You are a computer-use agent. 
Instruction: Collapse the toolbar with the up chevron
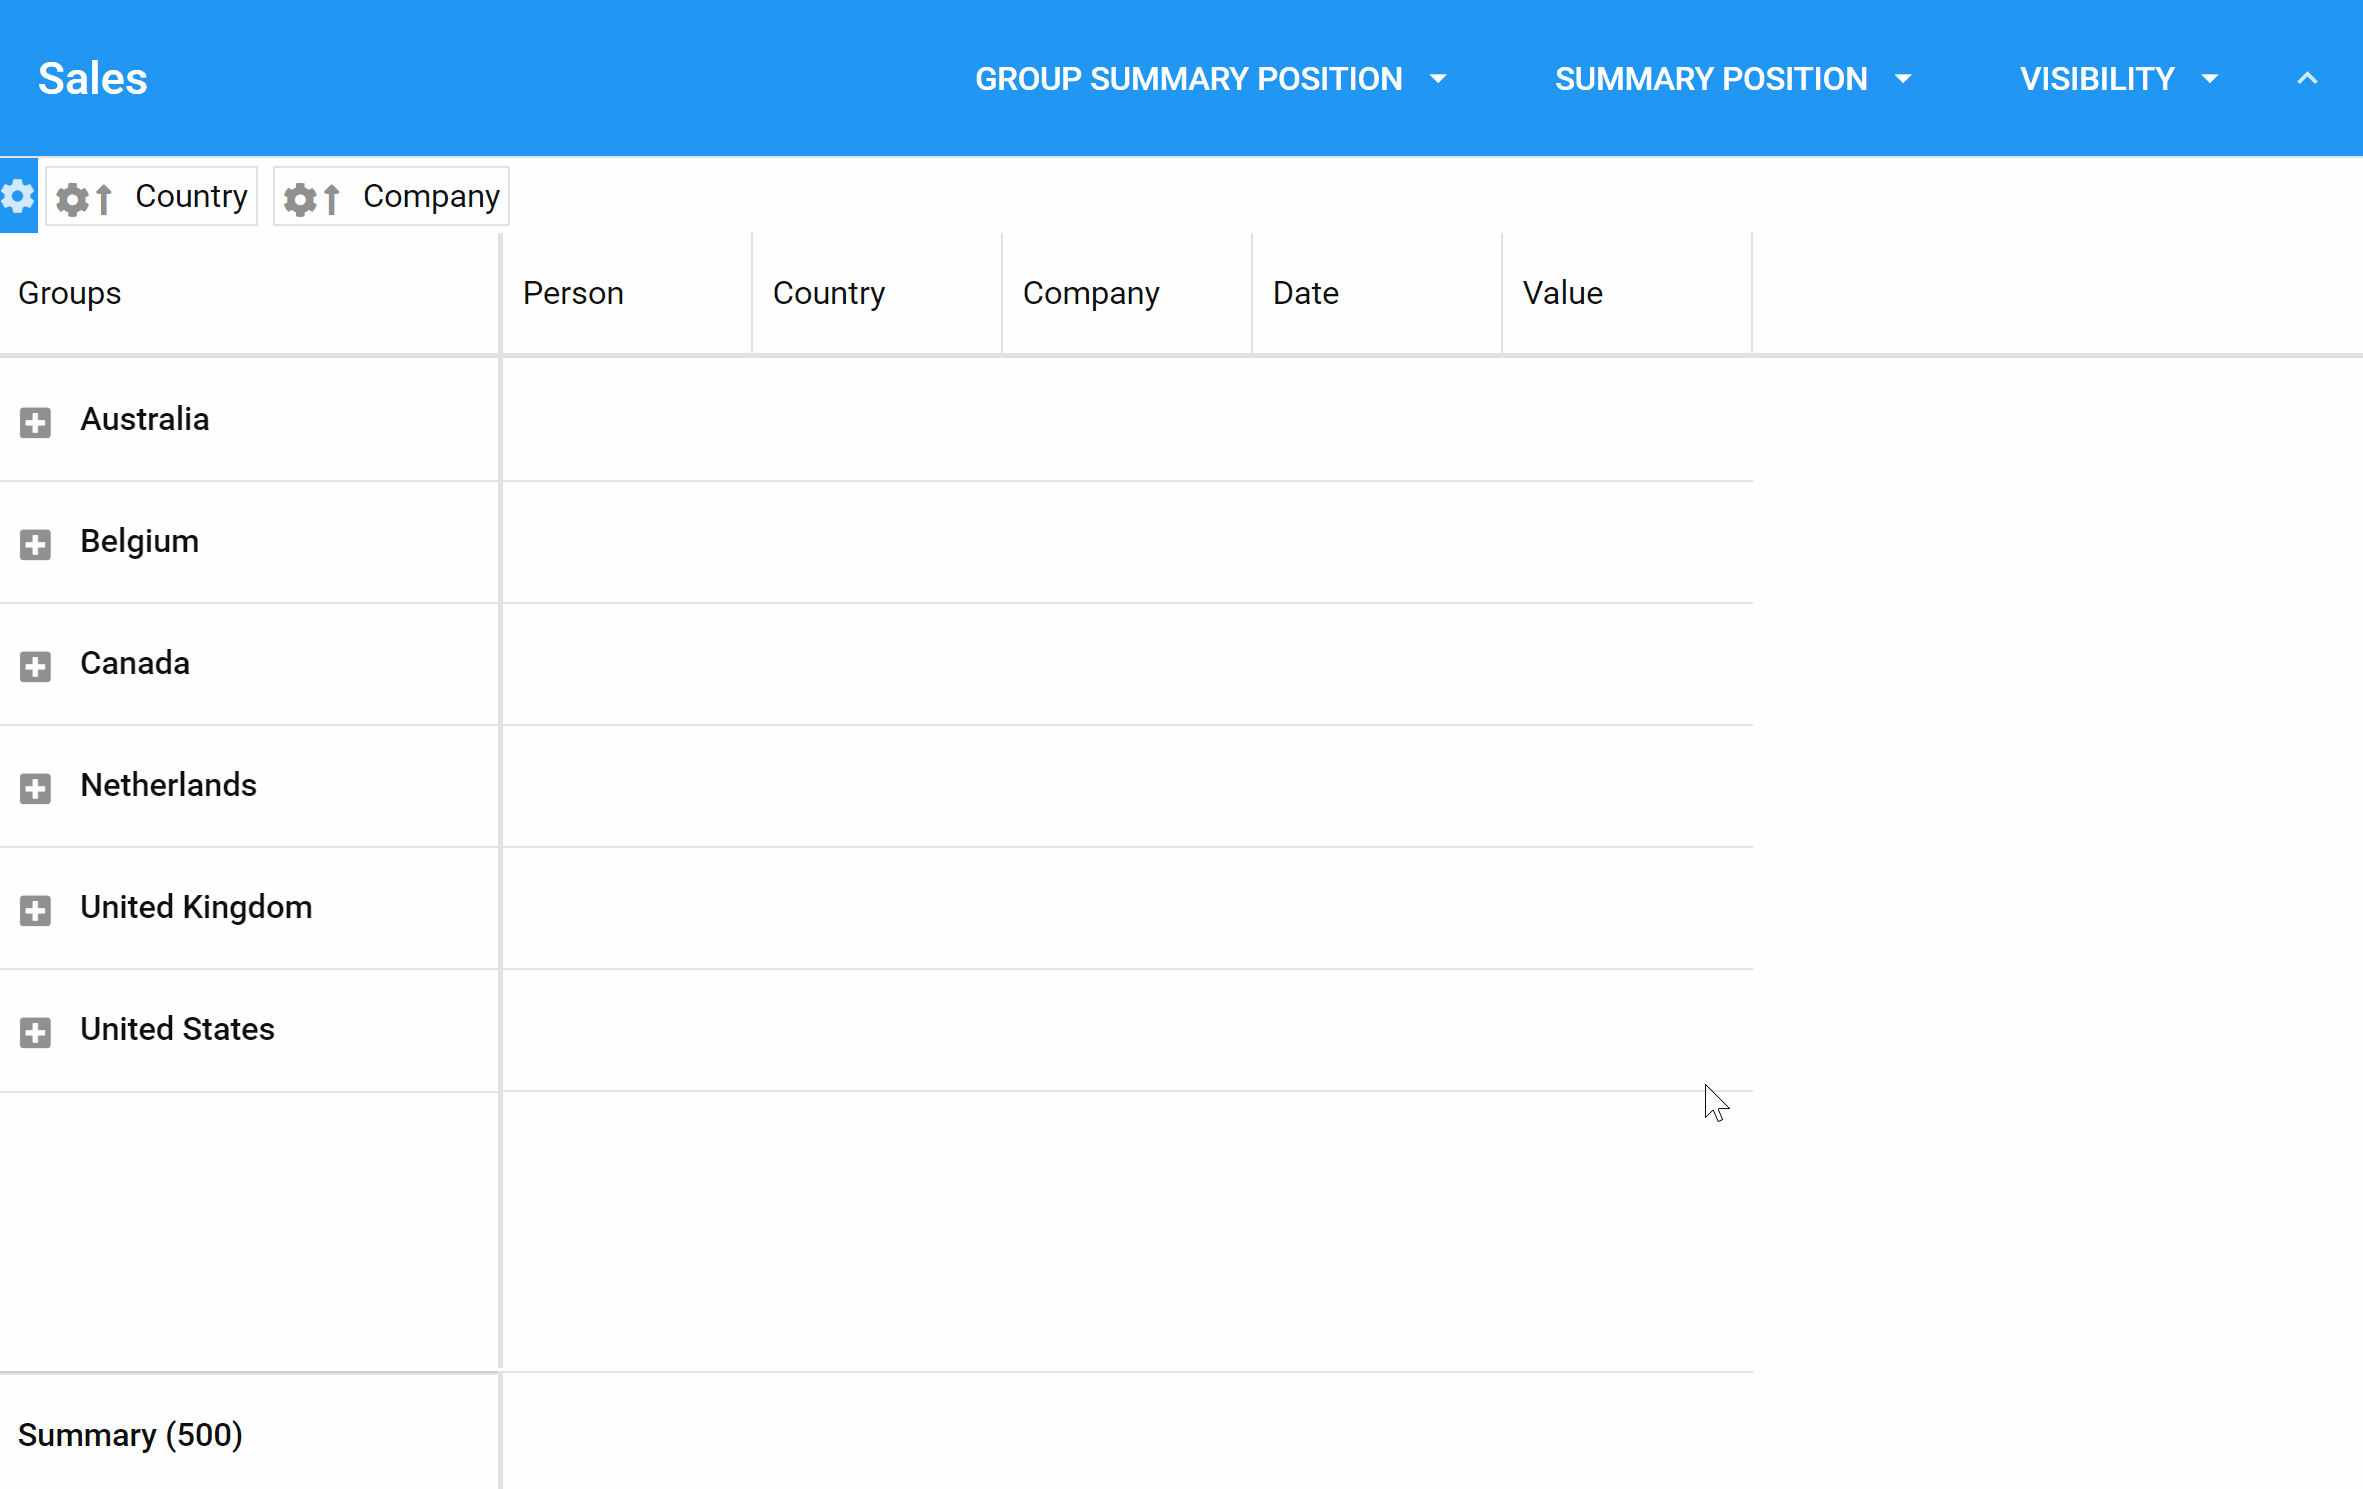2306,78
